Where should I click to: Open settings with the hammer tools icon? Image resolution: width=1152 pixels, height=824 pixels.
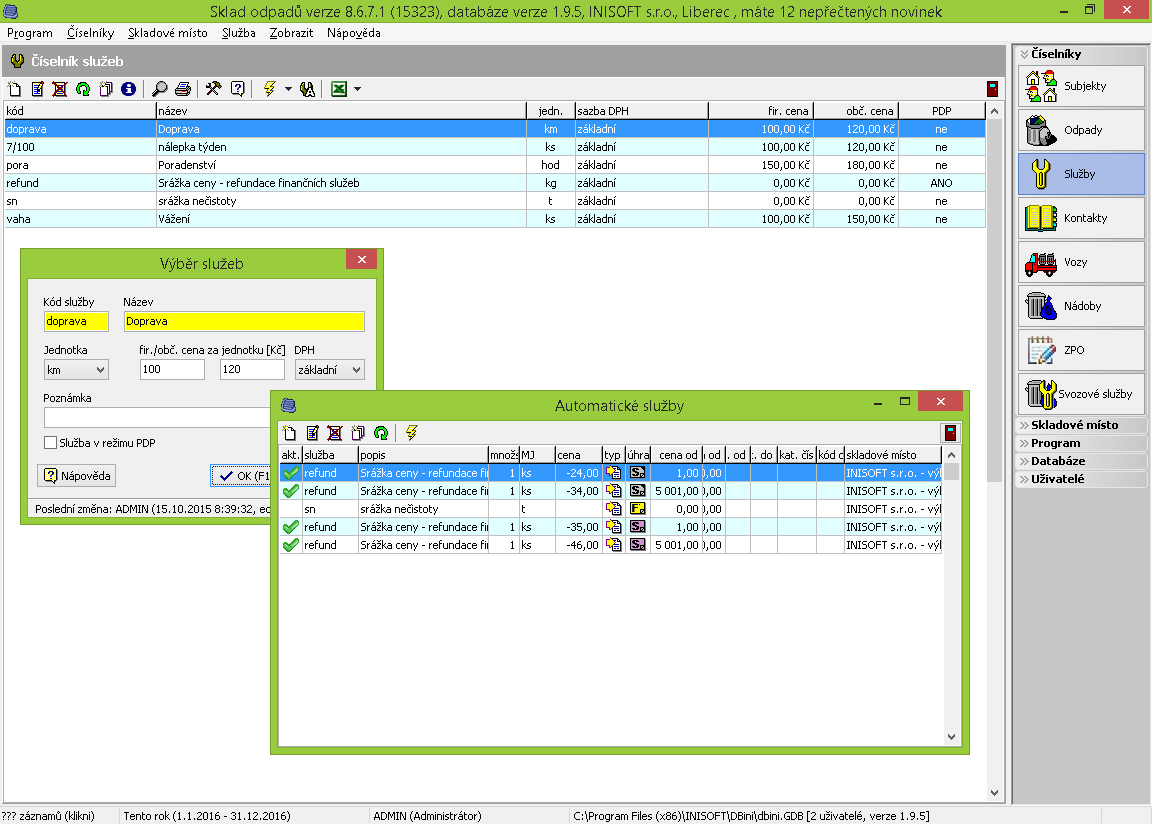tap(213, 89)
